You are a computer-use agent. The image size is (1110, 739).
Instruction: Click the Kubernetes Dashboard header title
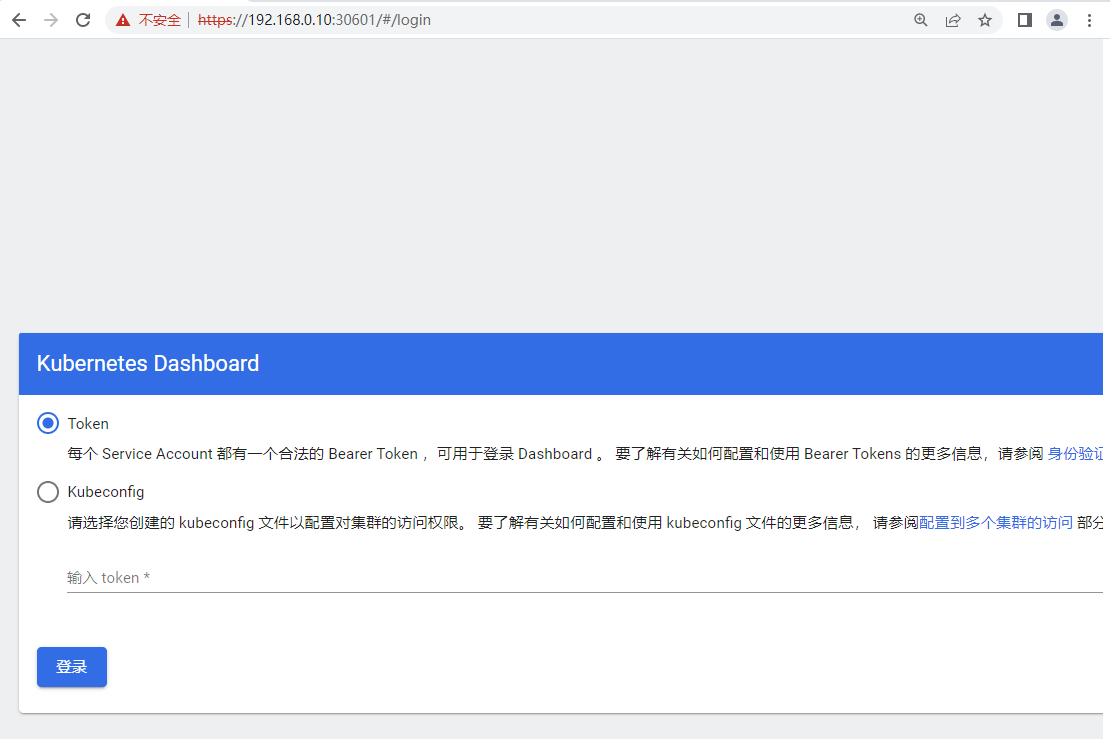(x=148, y=363)
